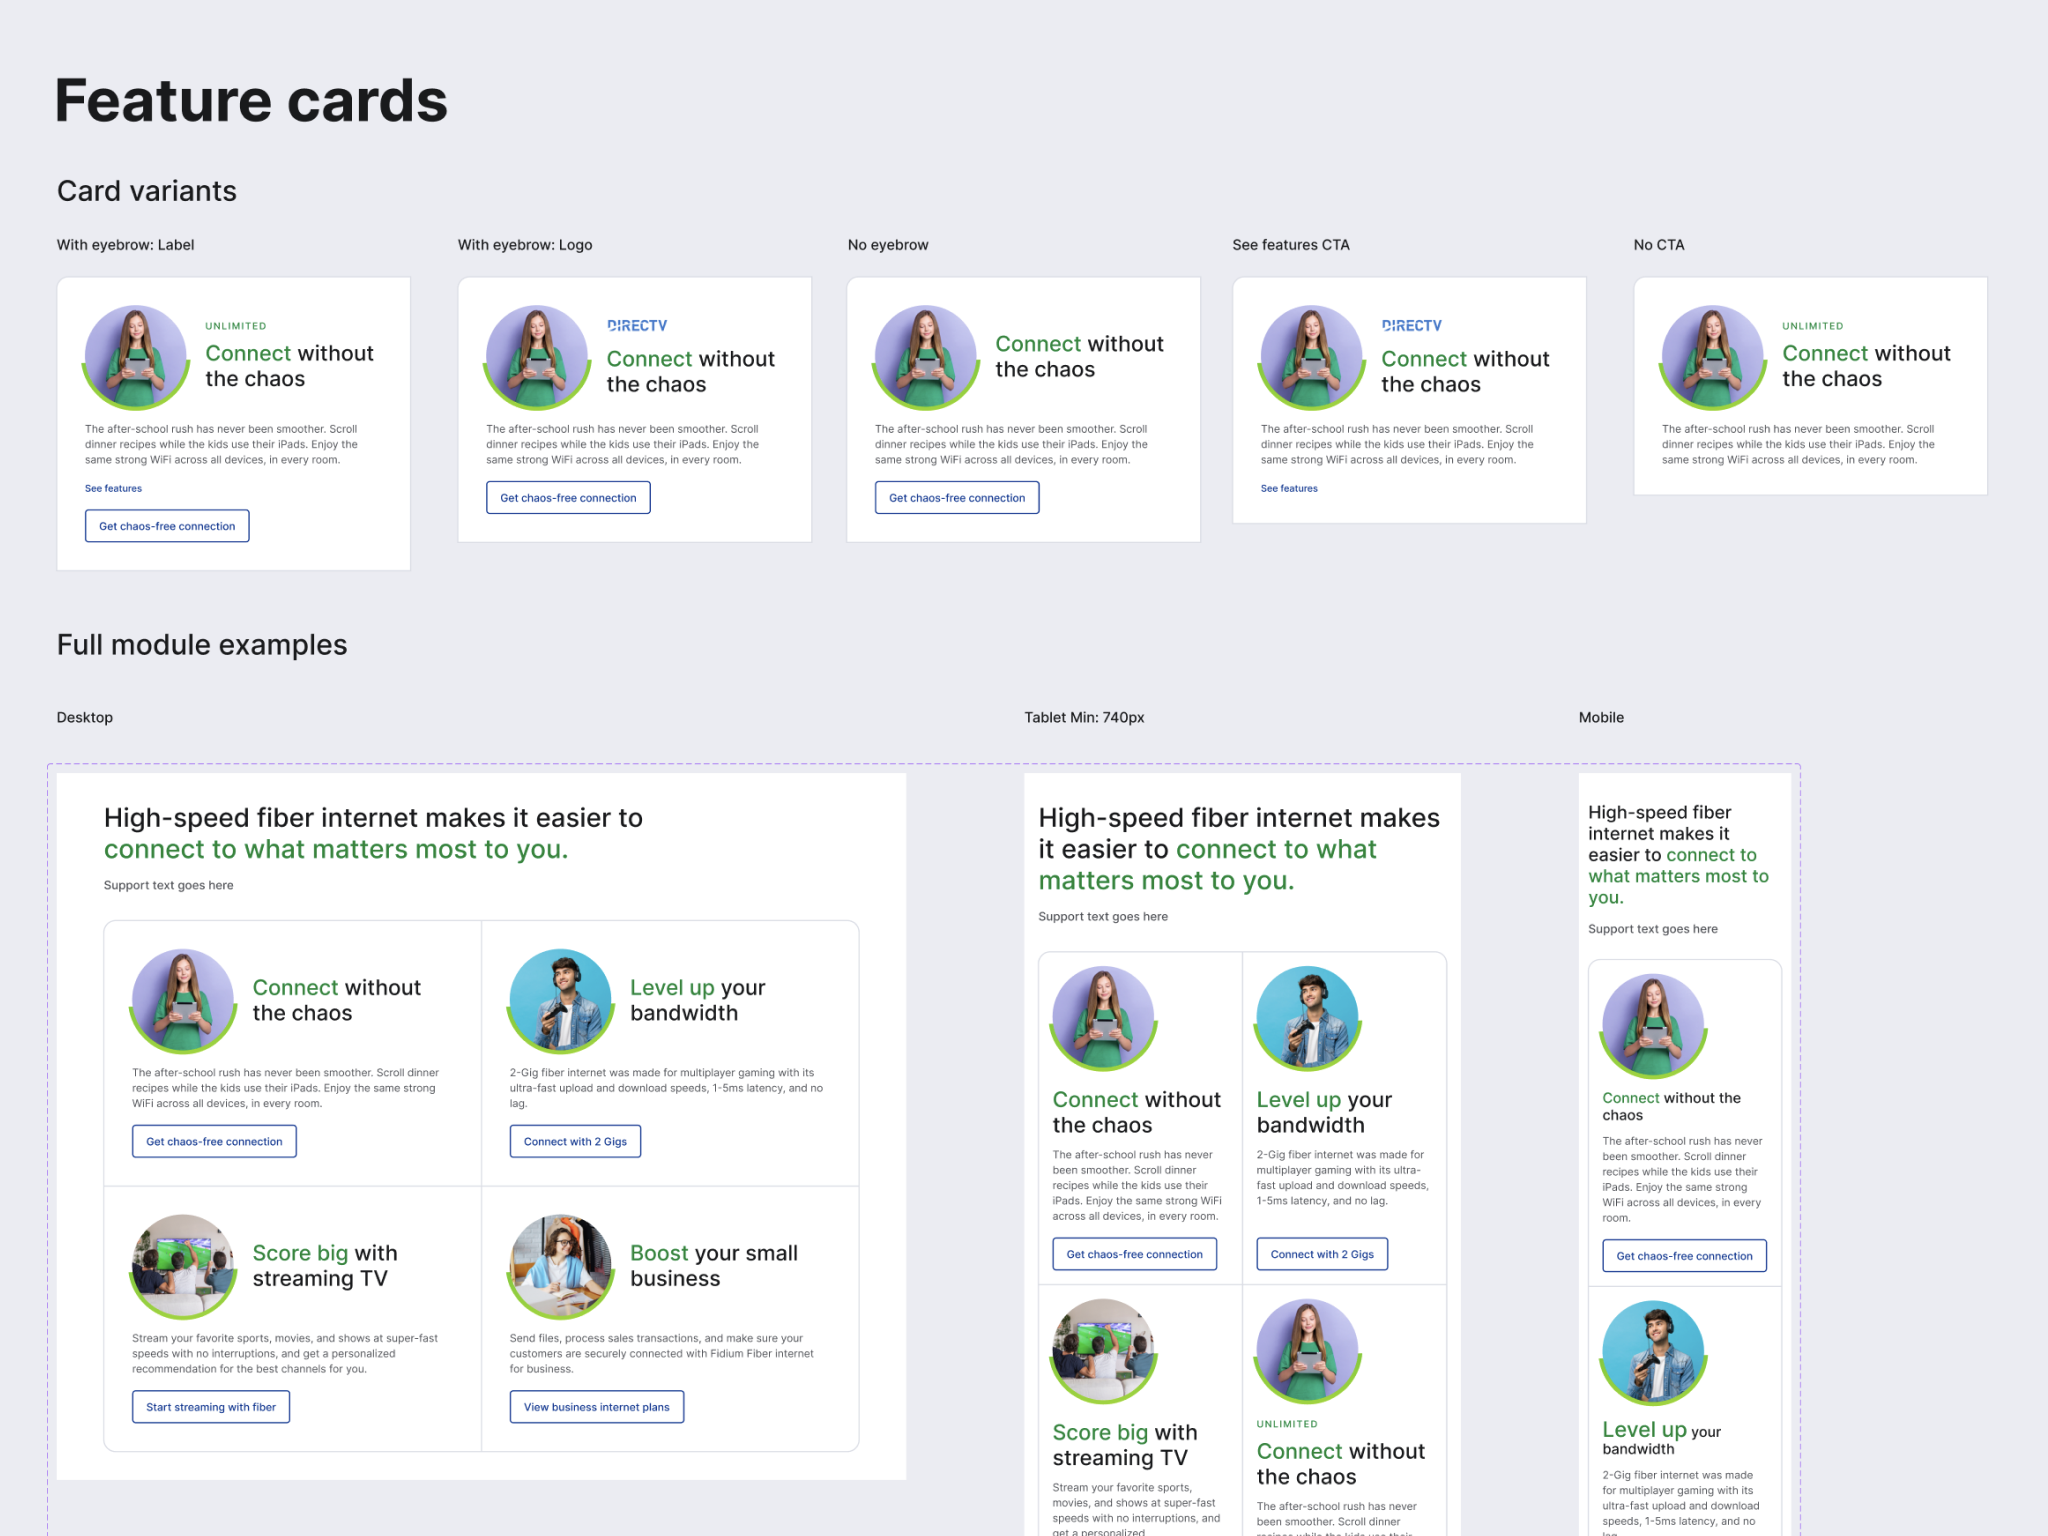Click DIRECTV logo in 'With eyebrow: Logo' card
The image size is (2048, 1536).
636,326
